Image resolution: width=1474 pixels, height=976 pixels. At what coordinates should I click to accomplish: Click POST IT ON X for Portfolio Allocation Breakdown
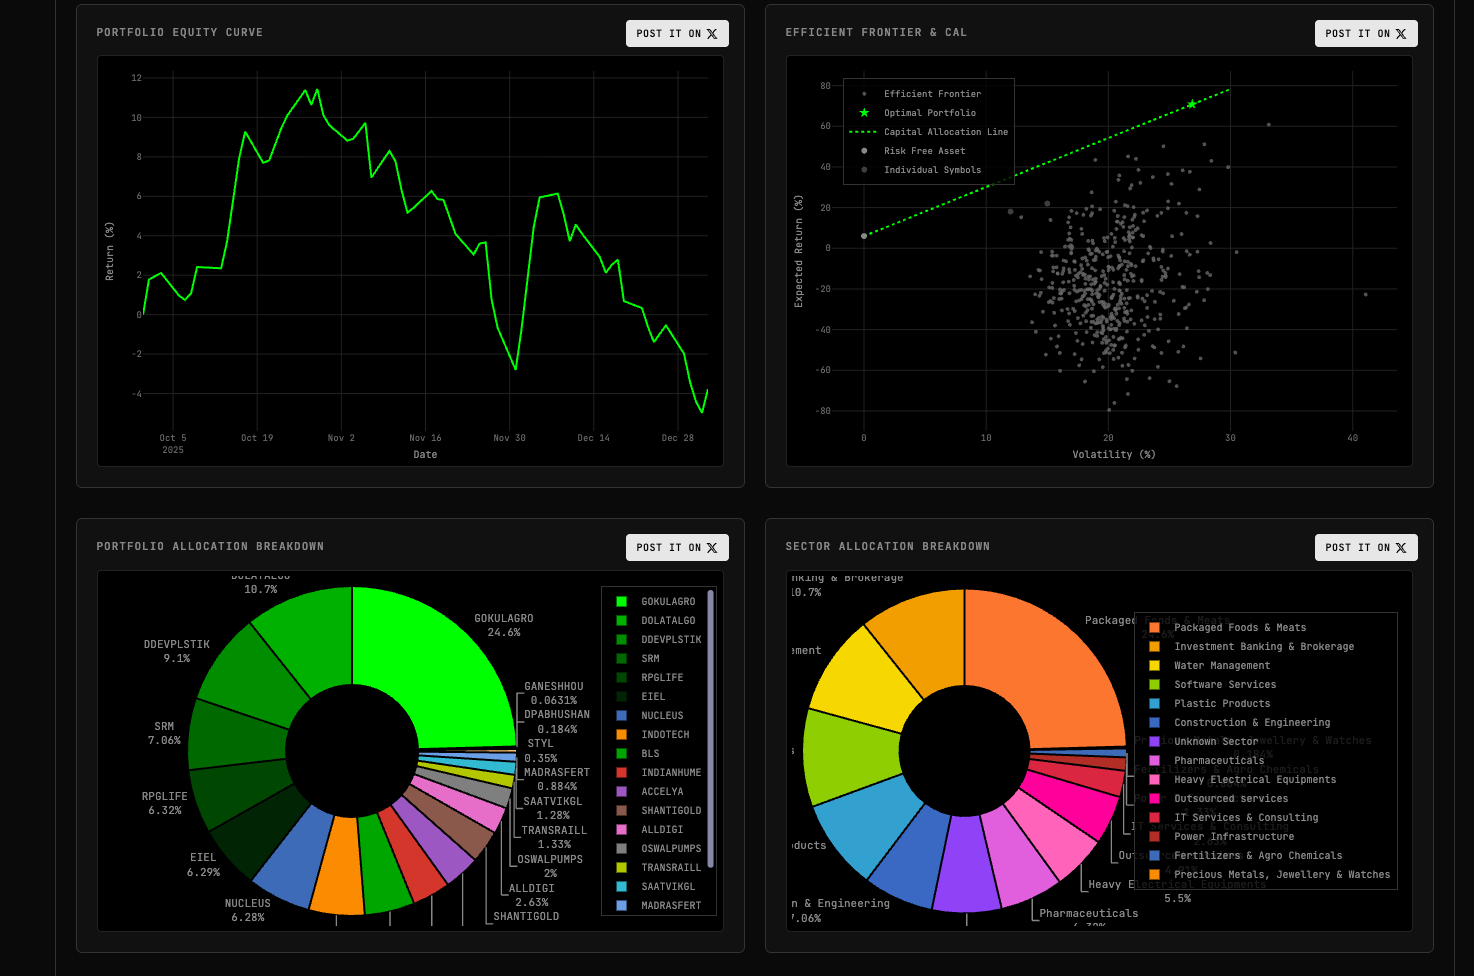tap(677, 547)
